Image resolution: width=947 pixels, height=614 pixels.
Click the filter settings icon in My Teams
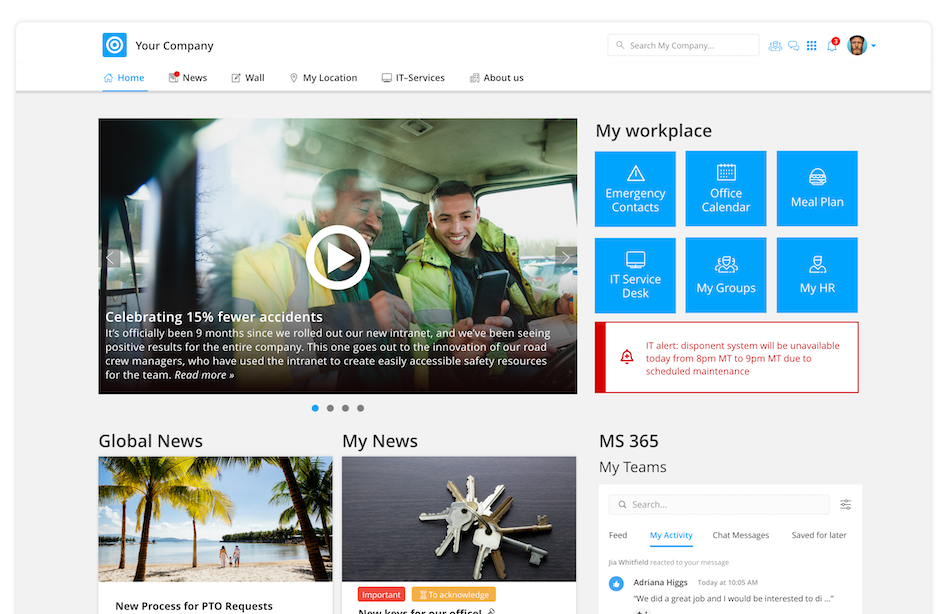point(846,505)
